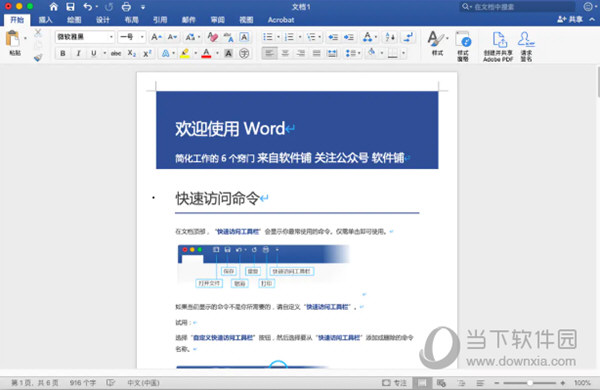
Task: Switch to the 开始 tab
Action: tap(17, 20)
